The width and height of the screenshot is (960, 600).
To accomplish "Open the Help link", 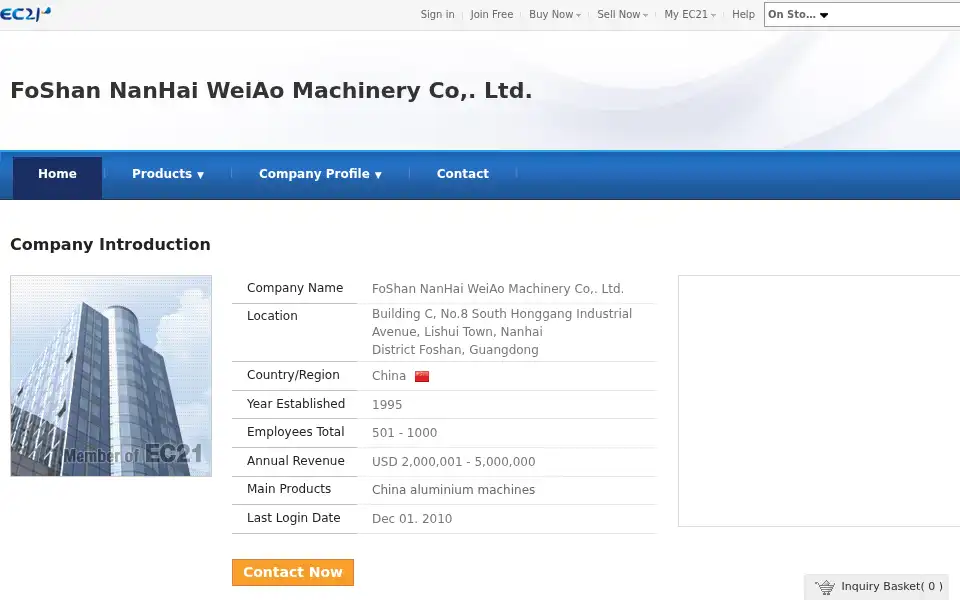I will coord(743,14).
